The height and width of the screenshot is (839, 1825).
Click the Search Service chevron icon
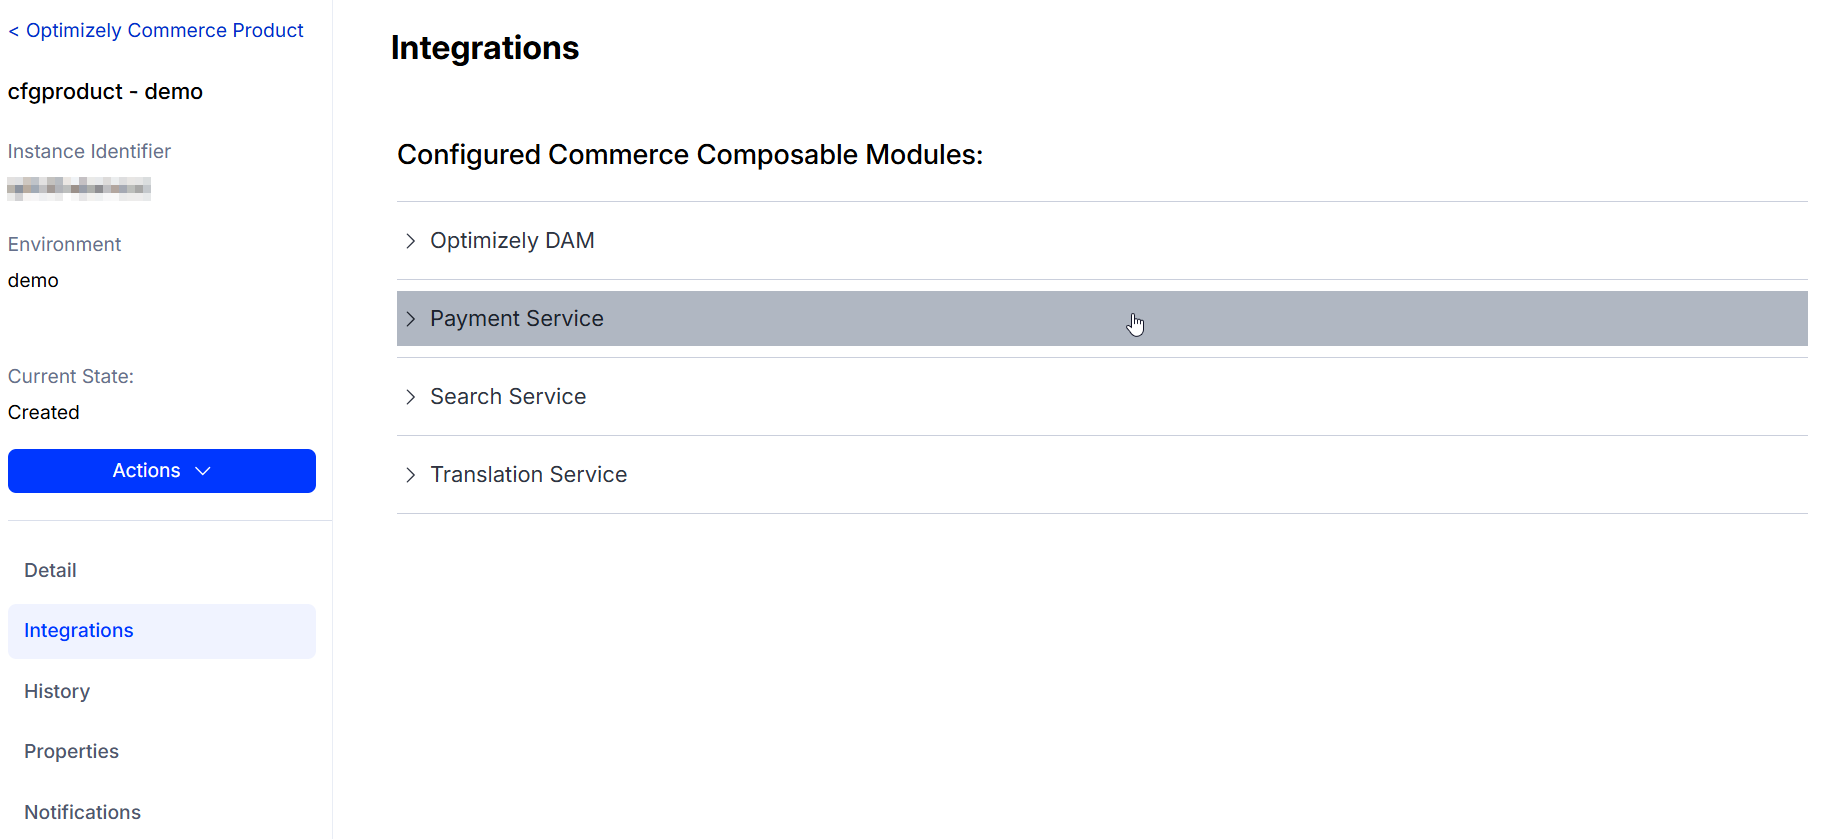click(410, 396)
